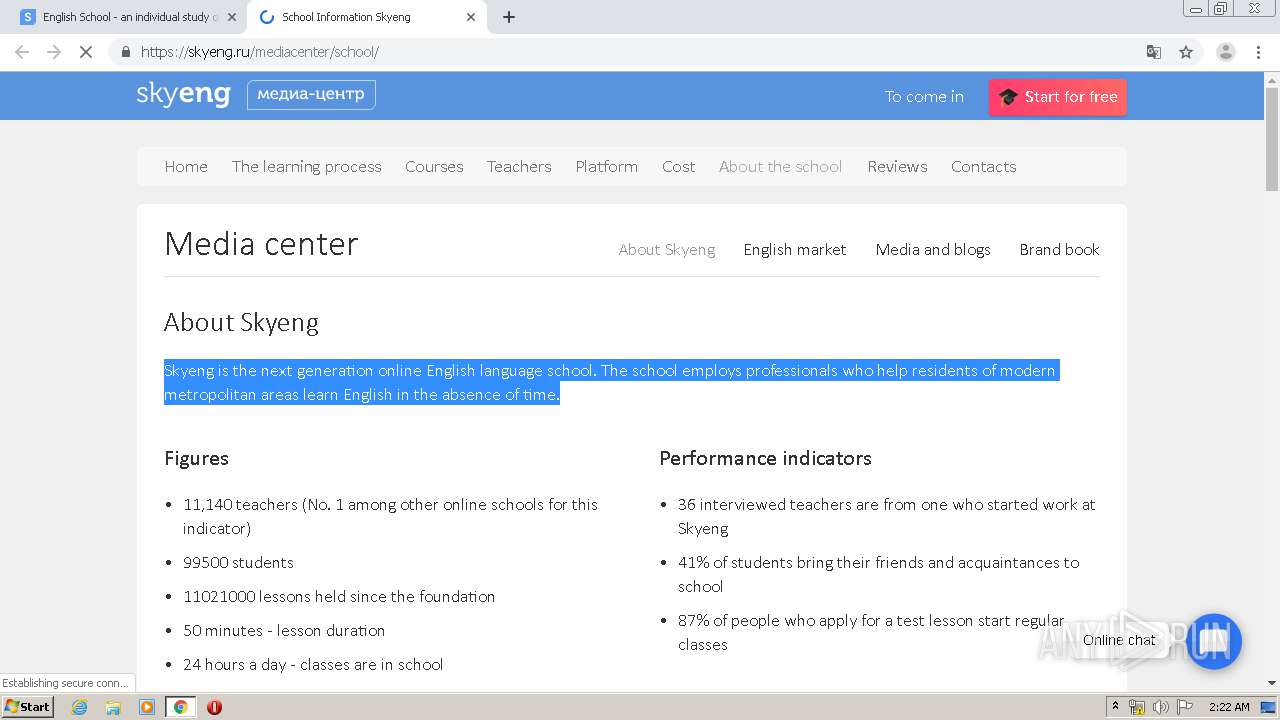Open the Teachers menu item
This screenshot has height=720, width=1280.
[519, 167]
